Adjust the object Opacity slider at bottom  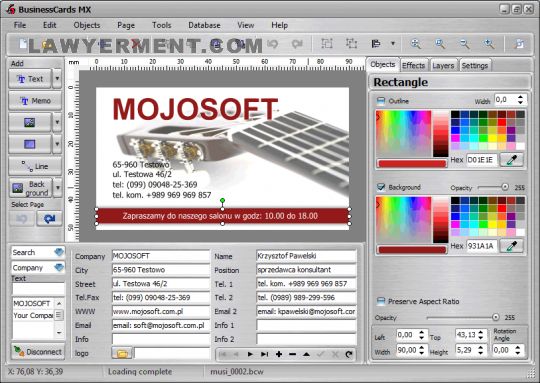[x=495, y=317]
